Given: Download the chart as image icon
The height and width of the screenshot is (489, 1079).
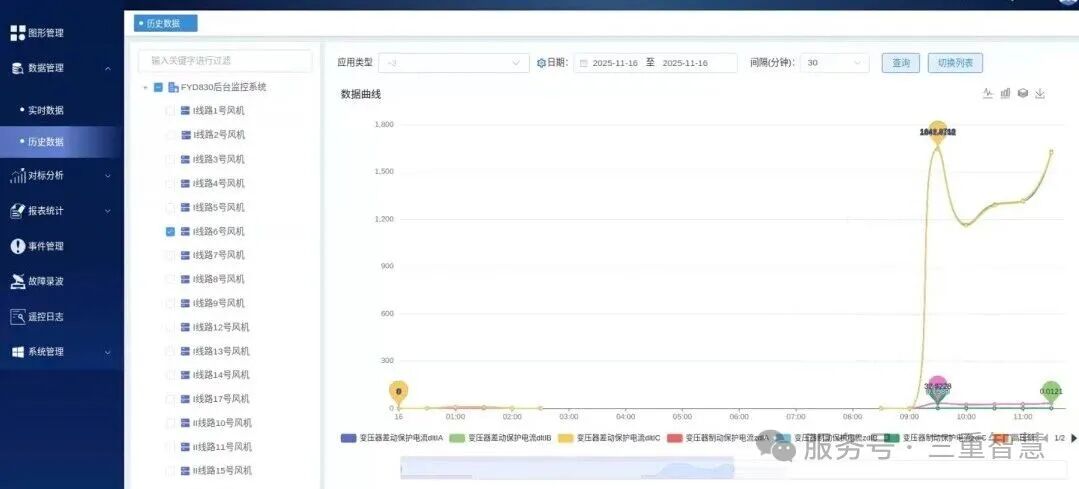Looking at the screenshot, I should pos(1040,93).
